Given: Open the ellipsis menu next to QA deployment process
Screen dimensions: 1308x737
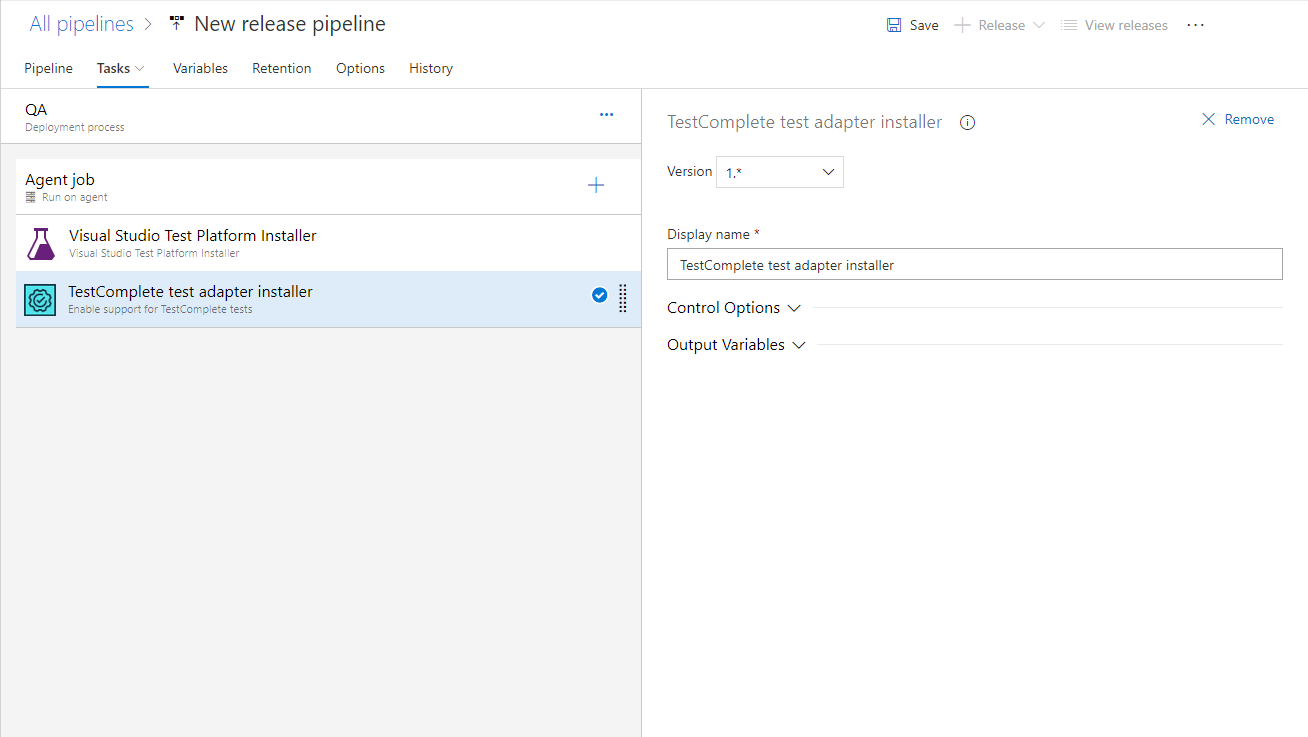Looking at the screenshot, I should pos(606,114).
